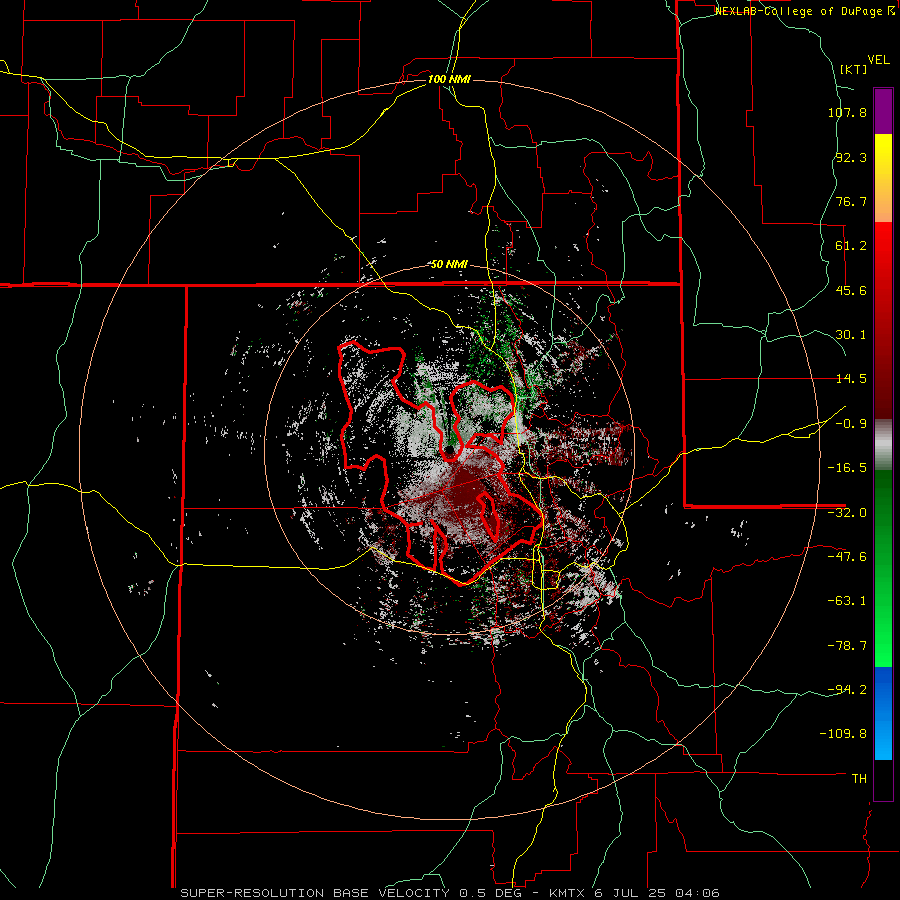Click the -0.9 velocity scale value
This screenshot has height=900, width=900.
[851, 424]
